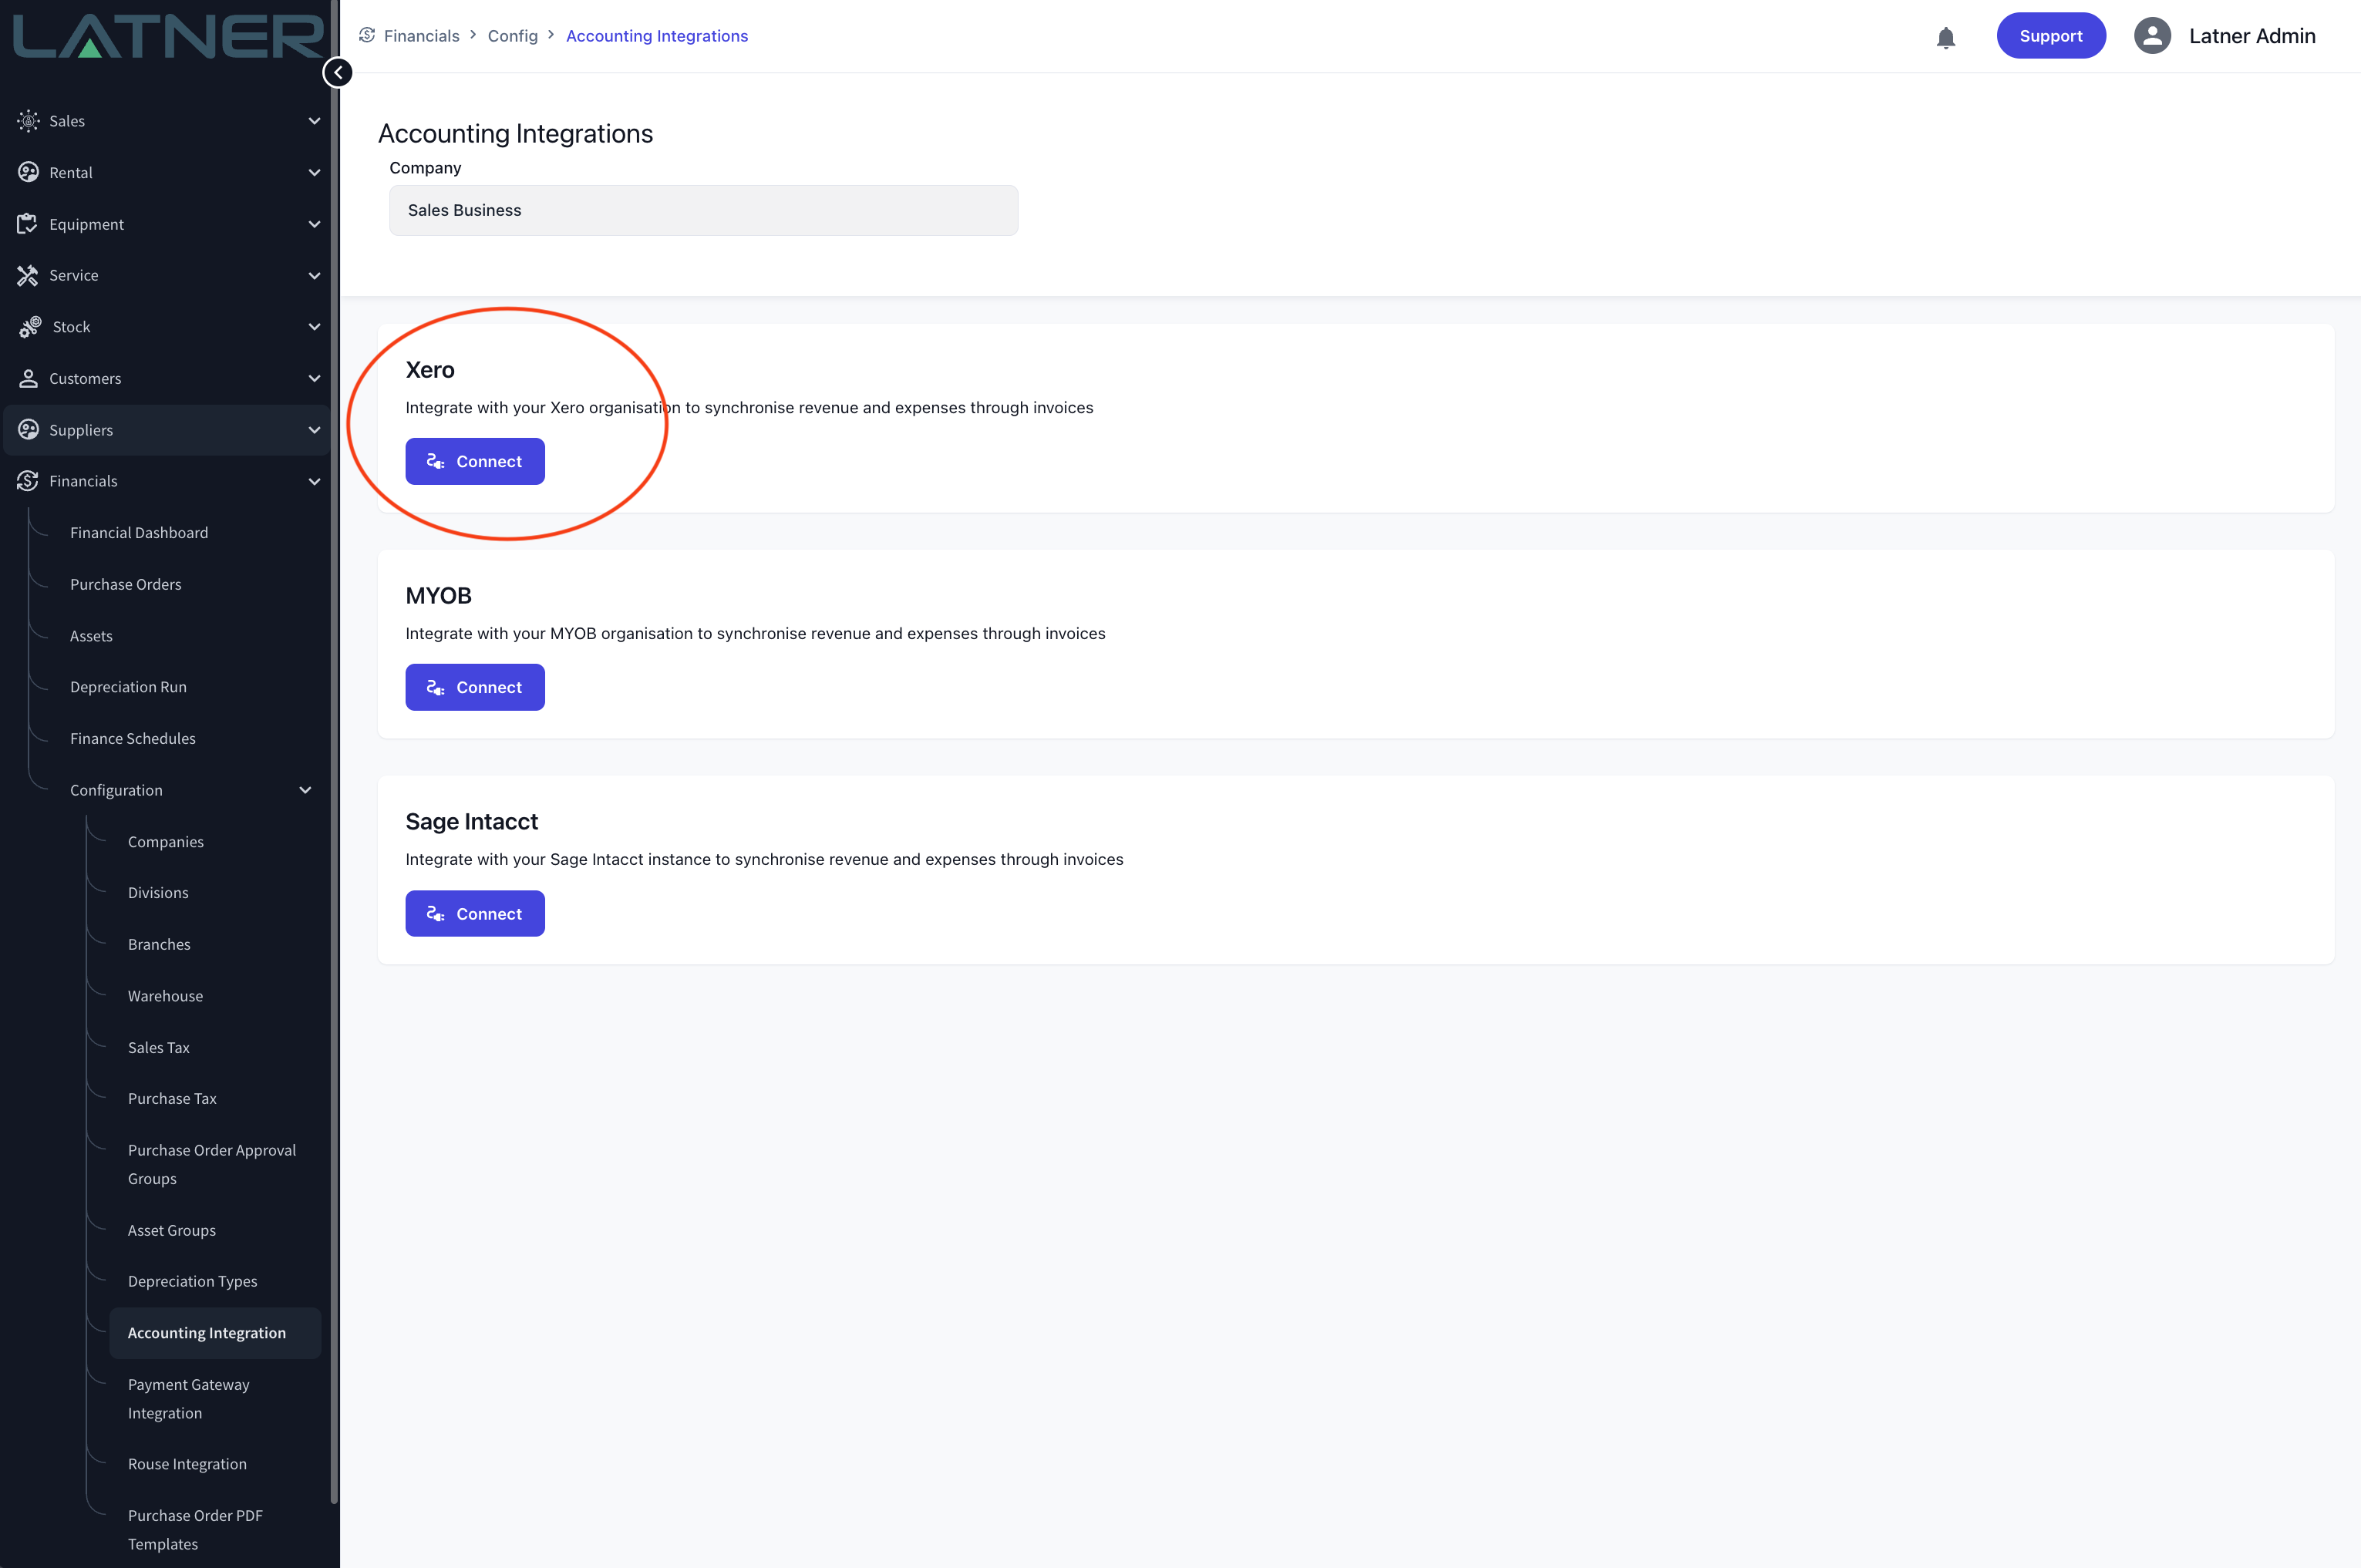The height and width of the screenshot is (1568, 2361).
Task: Collapse the Financials menu chevron
Action: tap(314, 481)
